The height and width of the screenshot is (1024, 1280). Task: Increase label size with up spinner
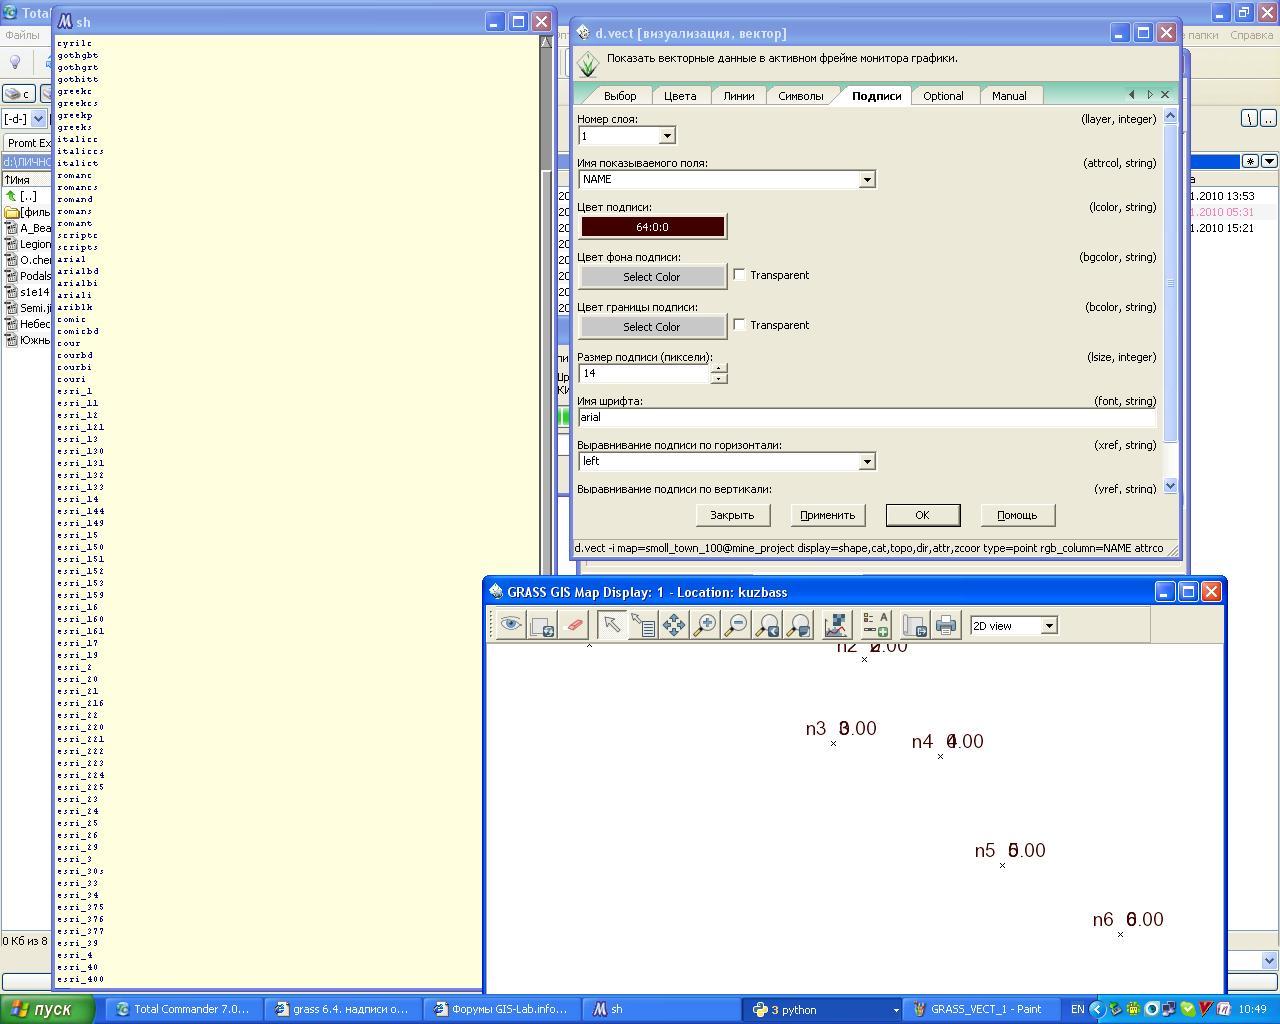718,368
